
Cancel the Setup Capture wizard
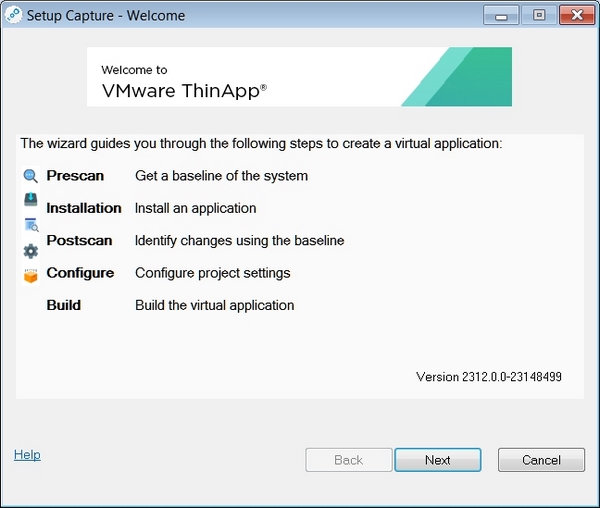[x=541, y=460]
